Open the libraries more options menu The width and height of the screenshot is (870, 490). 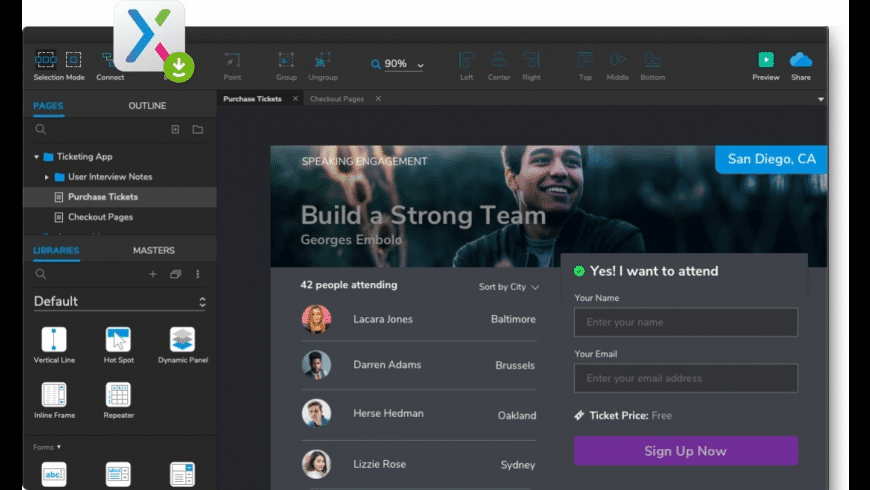198,274
